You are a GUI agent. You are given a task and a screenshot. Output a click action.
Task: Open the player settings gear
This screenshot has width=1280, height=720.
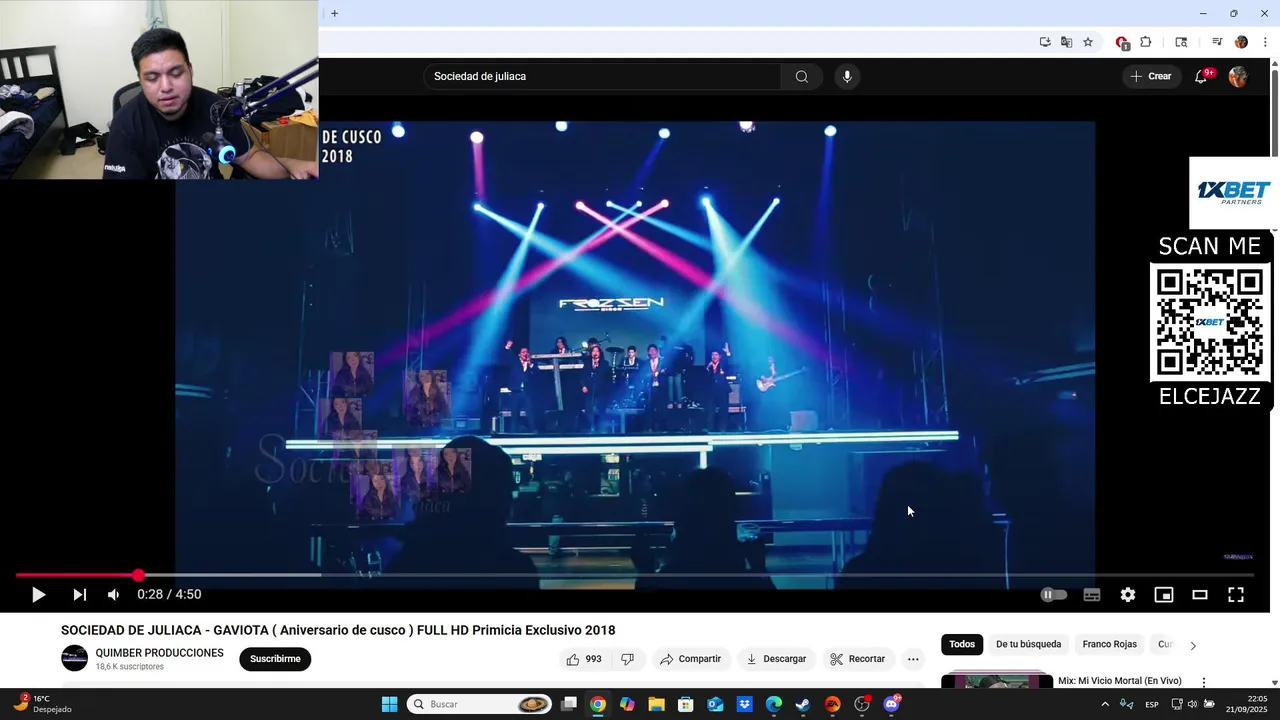pos(1128,595)
